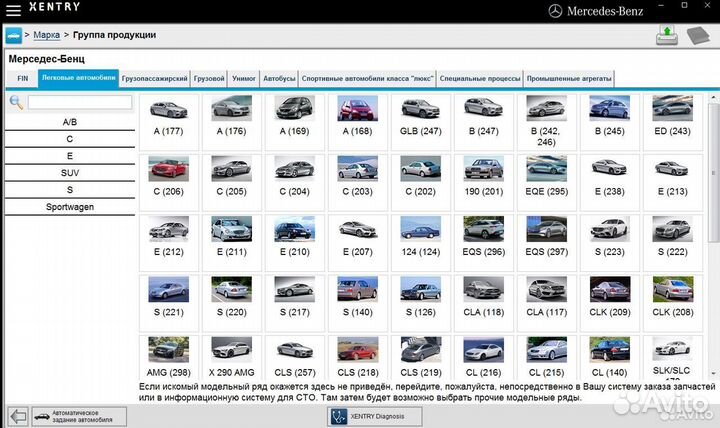The height and width of the screenshot is (428, 720).
Task: Switch to the Грузовой tab
Action: (x=209, y=79)
